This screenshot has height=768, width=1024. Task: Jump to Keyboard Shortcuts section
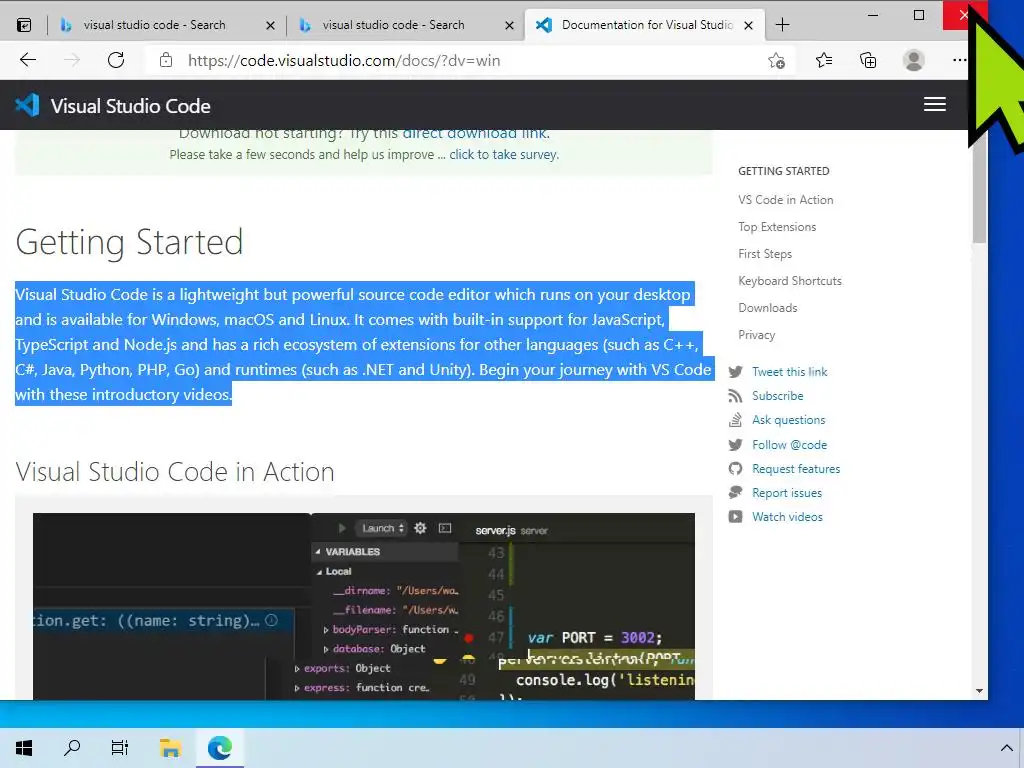tap(790, 281)
